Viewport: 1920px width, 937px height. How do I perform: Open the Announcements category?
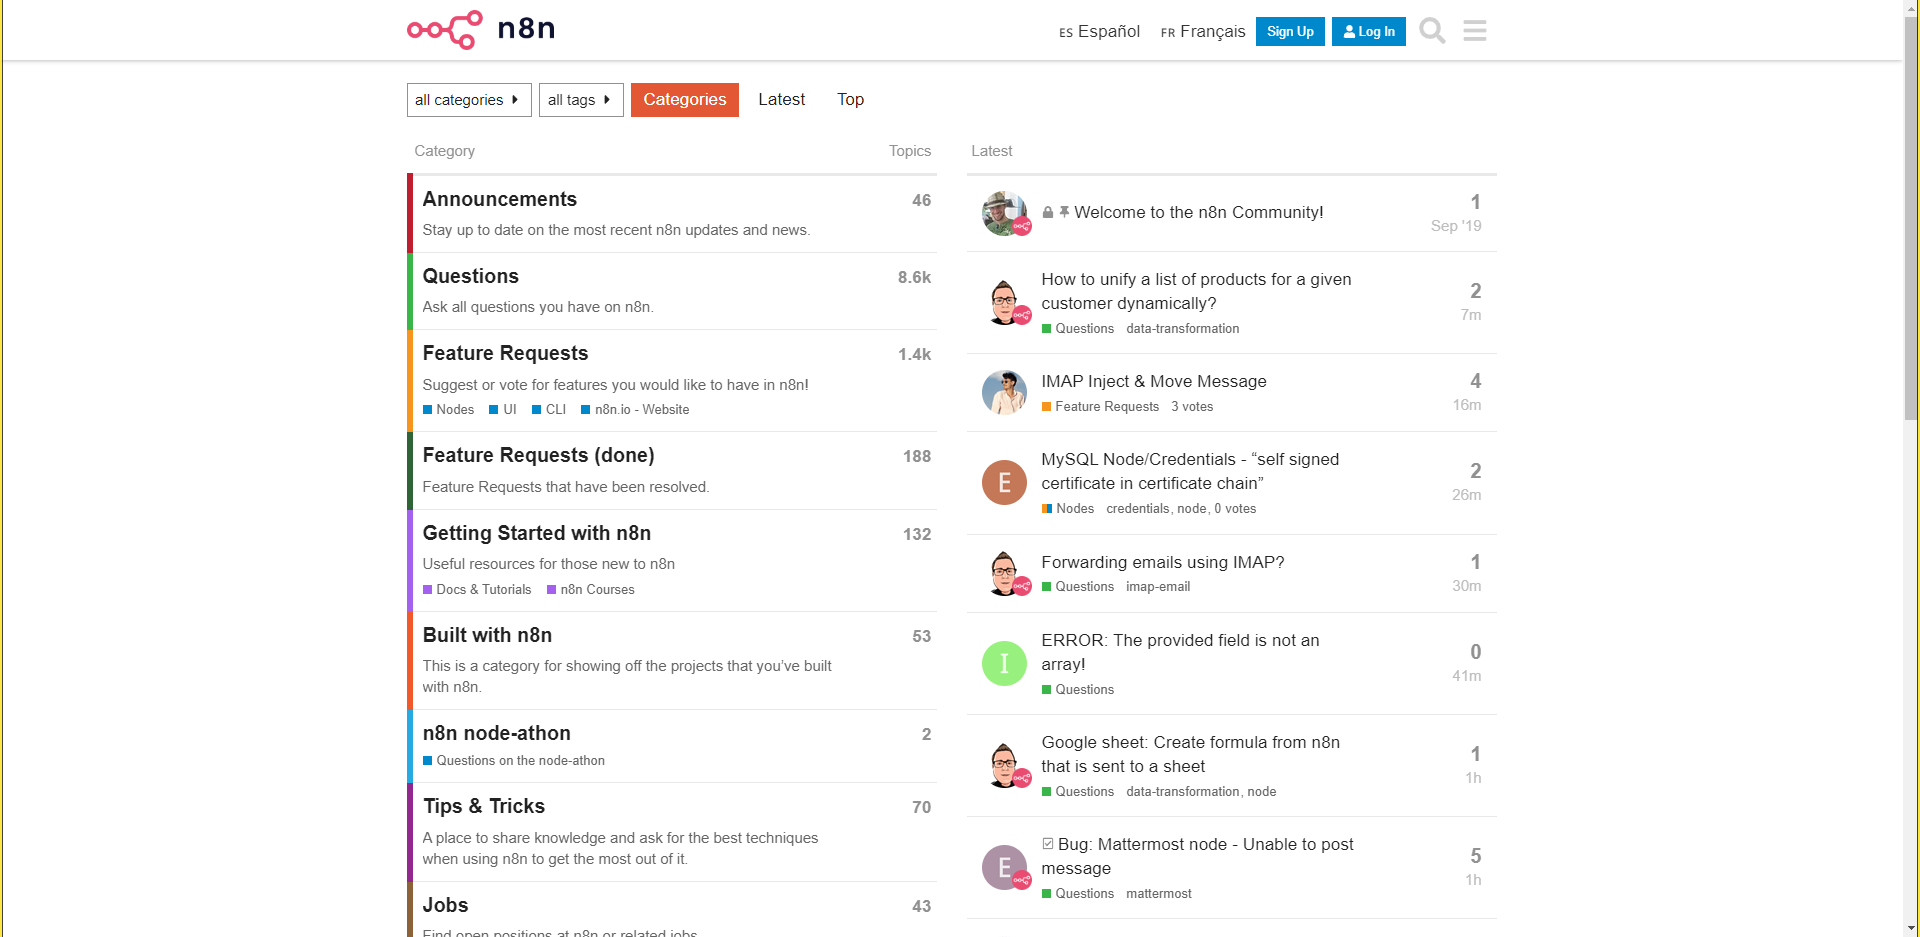(500, 199)
